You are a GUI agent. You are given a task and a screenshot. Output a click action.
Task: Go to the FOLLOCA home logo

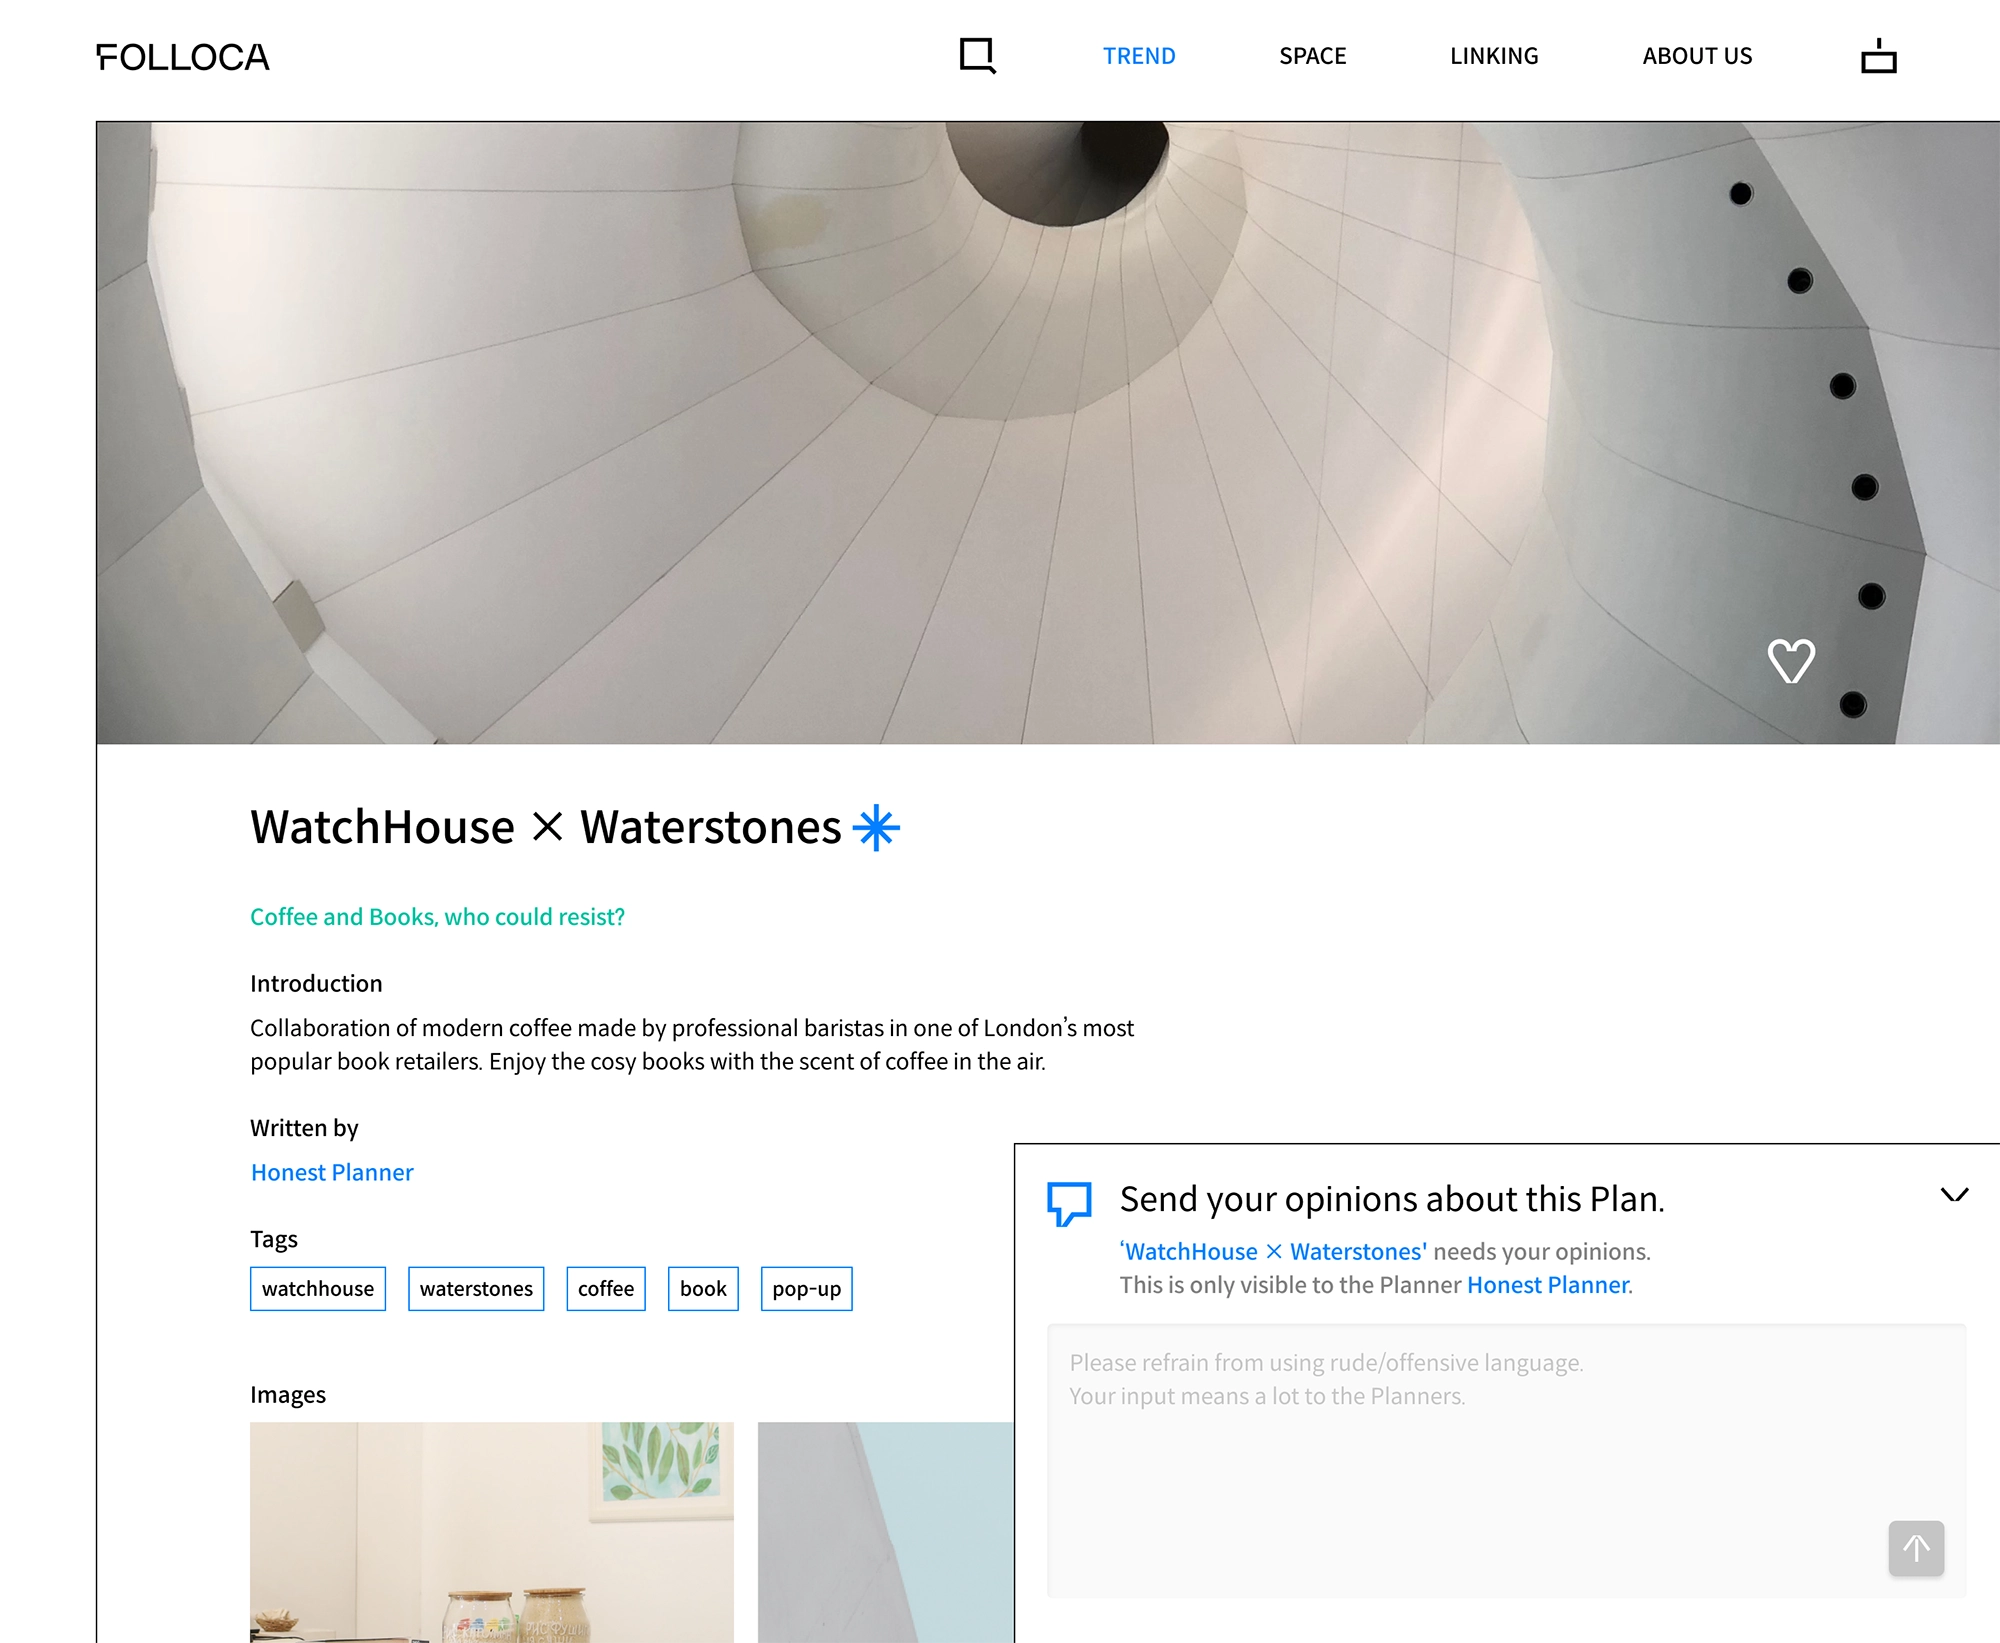pyautogui.click(x=183, y=57)
